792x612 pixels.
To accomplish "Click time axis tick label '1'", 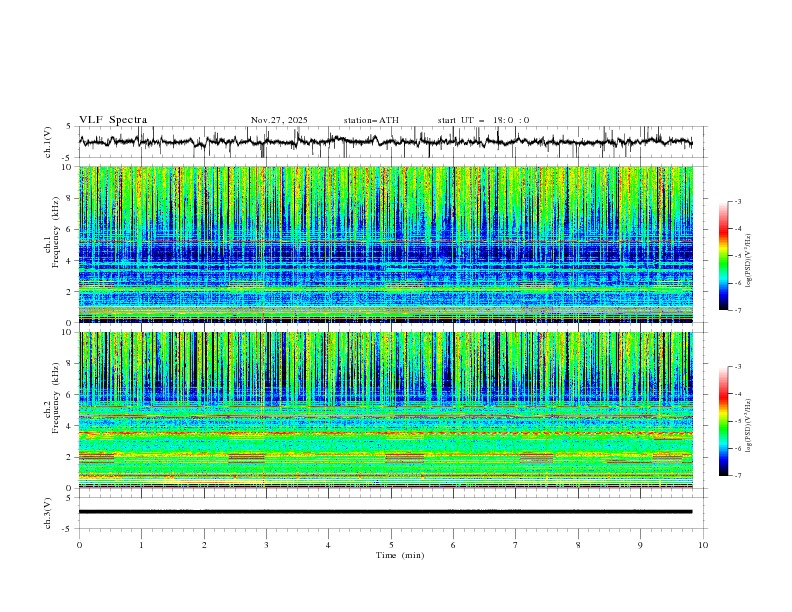I will (141, 545).
